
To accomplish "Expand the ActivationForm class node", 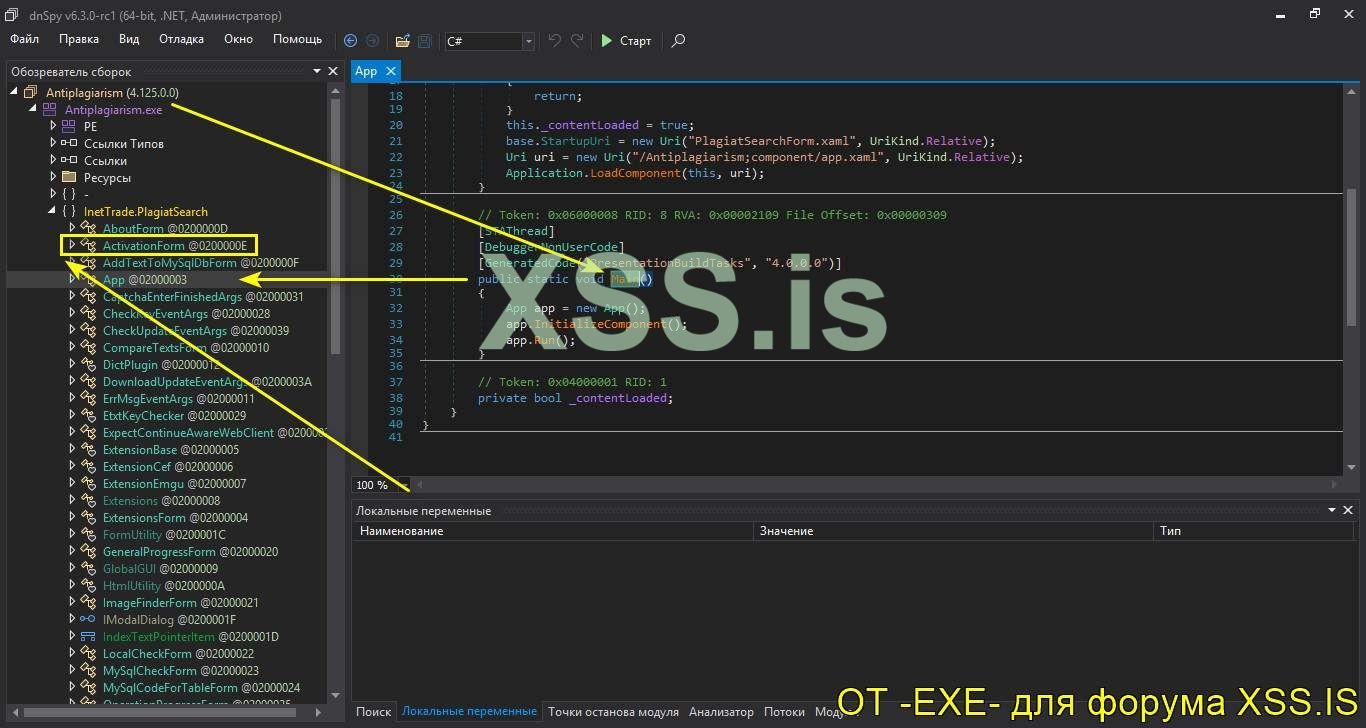I will 72,246.
